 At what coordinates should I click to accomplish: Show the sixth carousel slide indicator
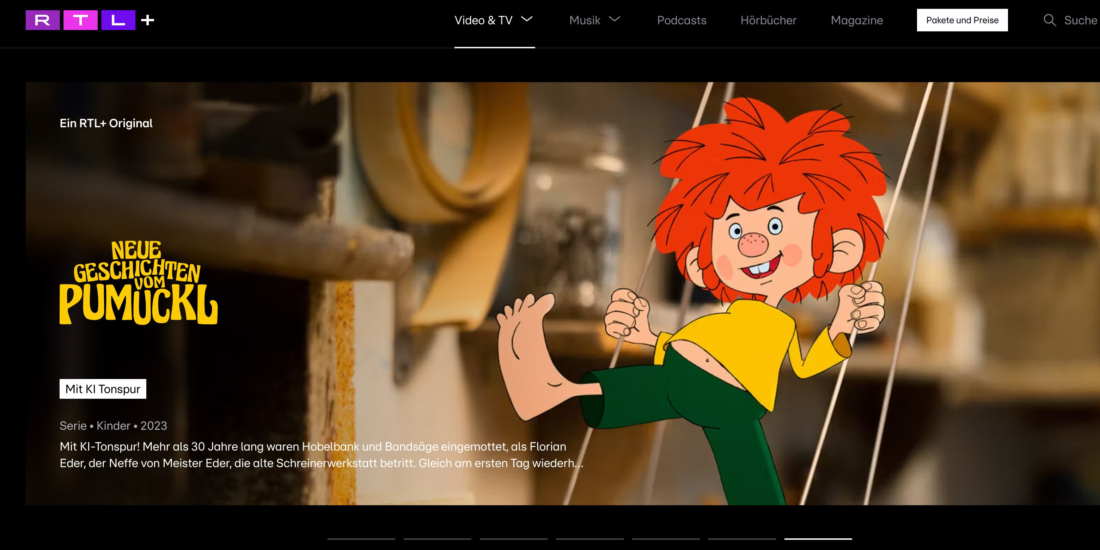742,538
